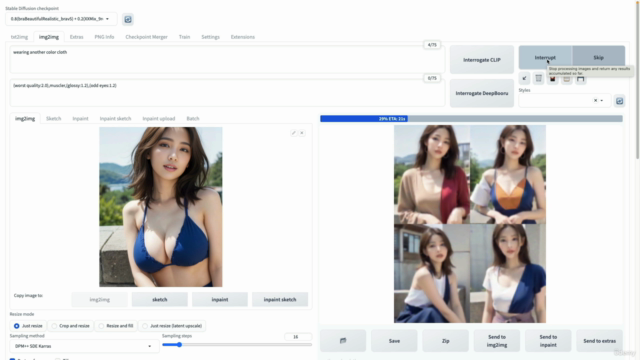Click the Zip button
Viewport: 640px width, 360px height.
(x=446, y=340)
